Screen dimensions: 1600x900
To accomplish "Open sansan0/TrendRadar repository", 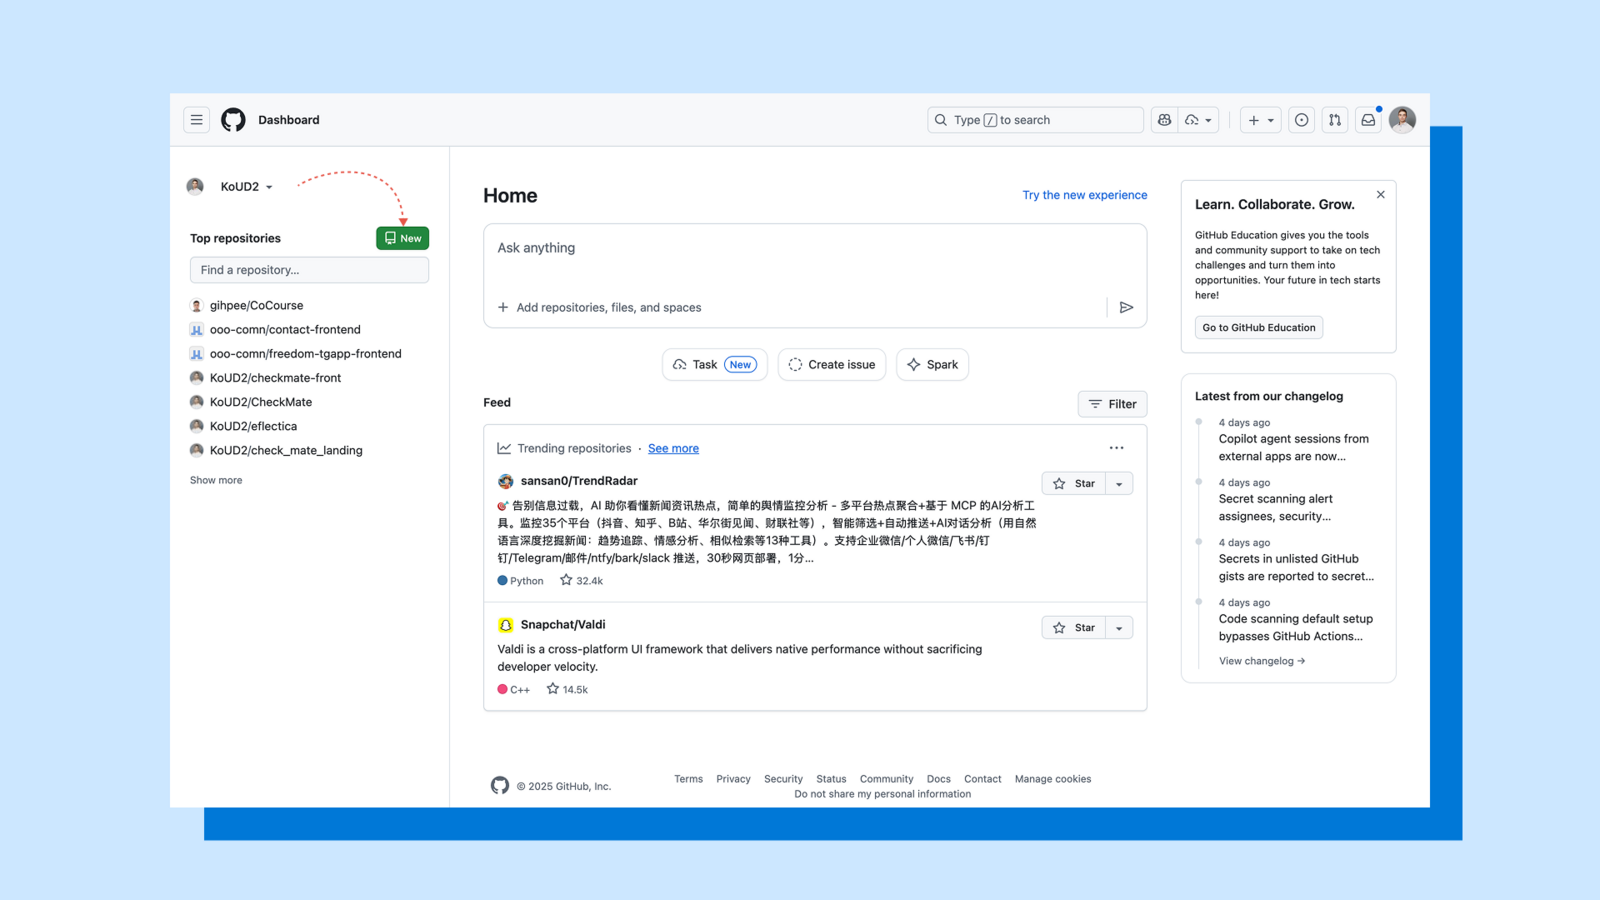I will point(579,481).
